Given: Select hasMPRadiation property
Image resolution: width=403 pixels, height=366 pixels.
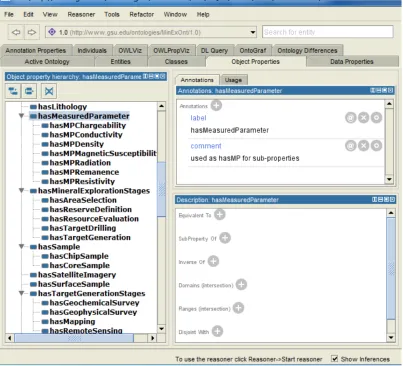Looking at the screenshot, I should (80, 163).
